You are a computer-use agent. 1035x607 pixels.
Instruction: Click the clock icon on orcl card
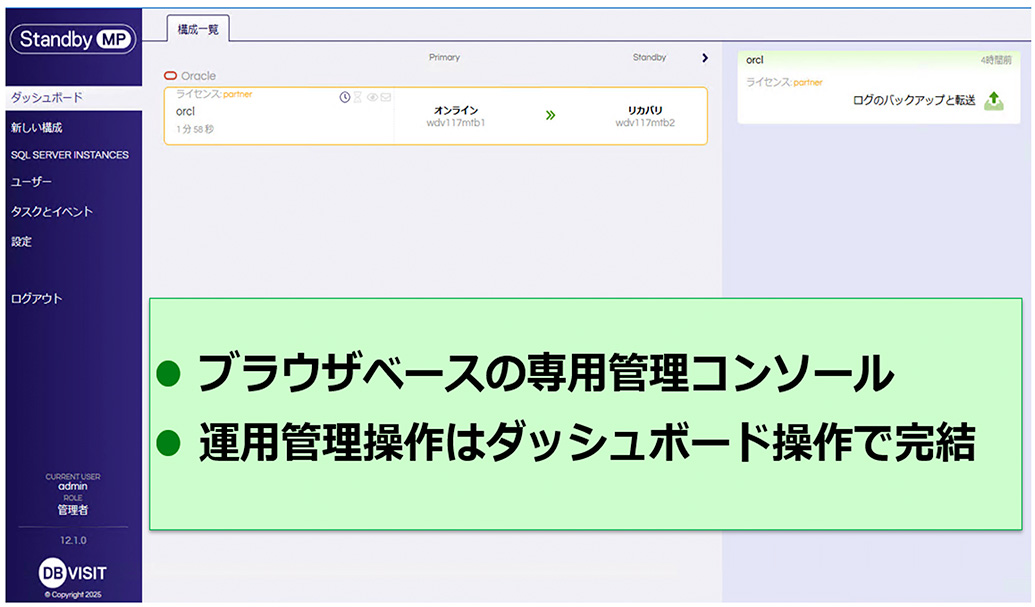[345, 97]
